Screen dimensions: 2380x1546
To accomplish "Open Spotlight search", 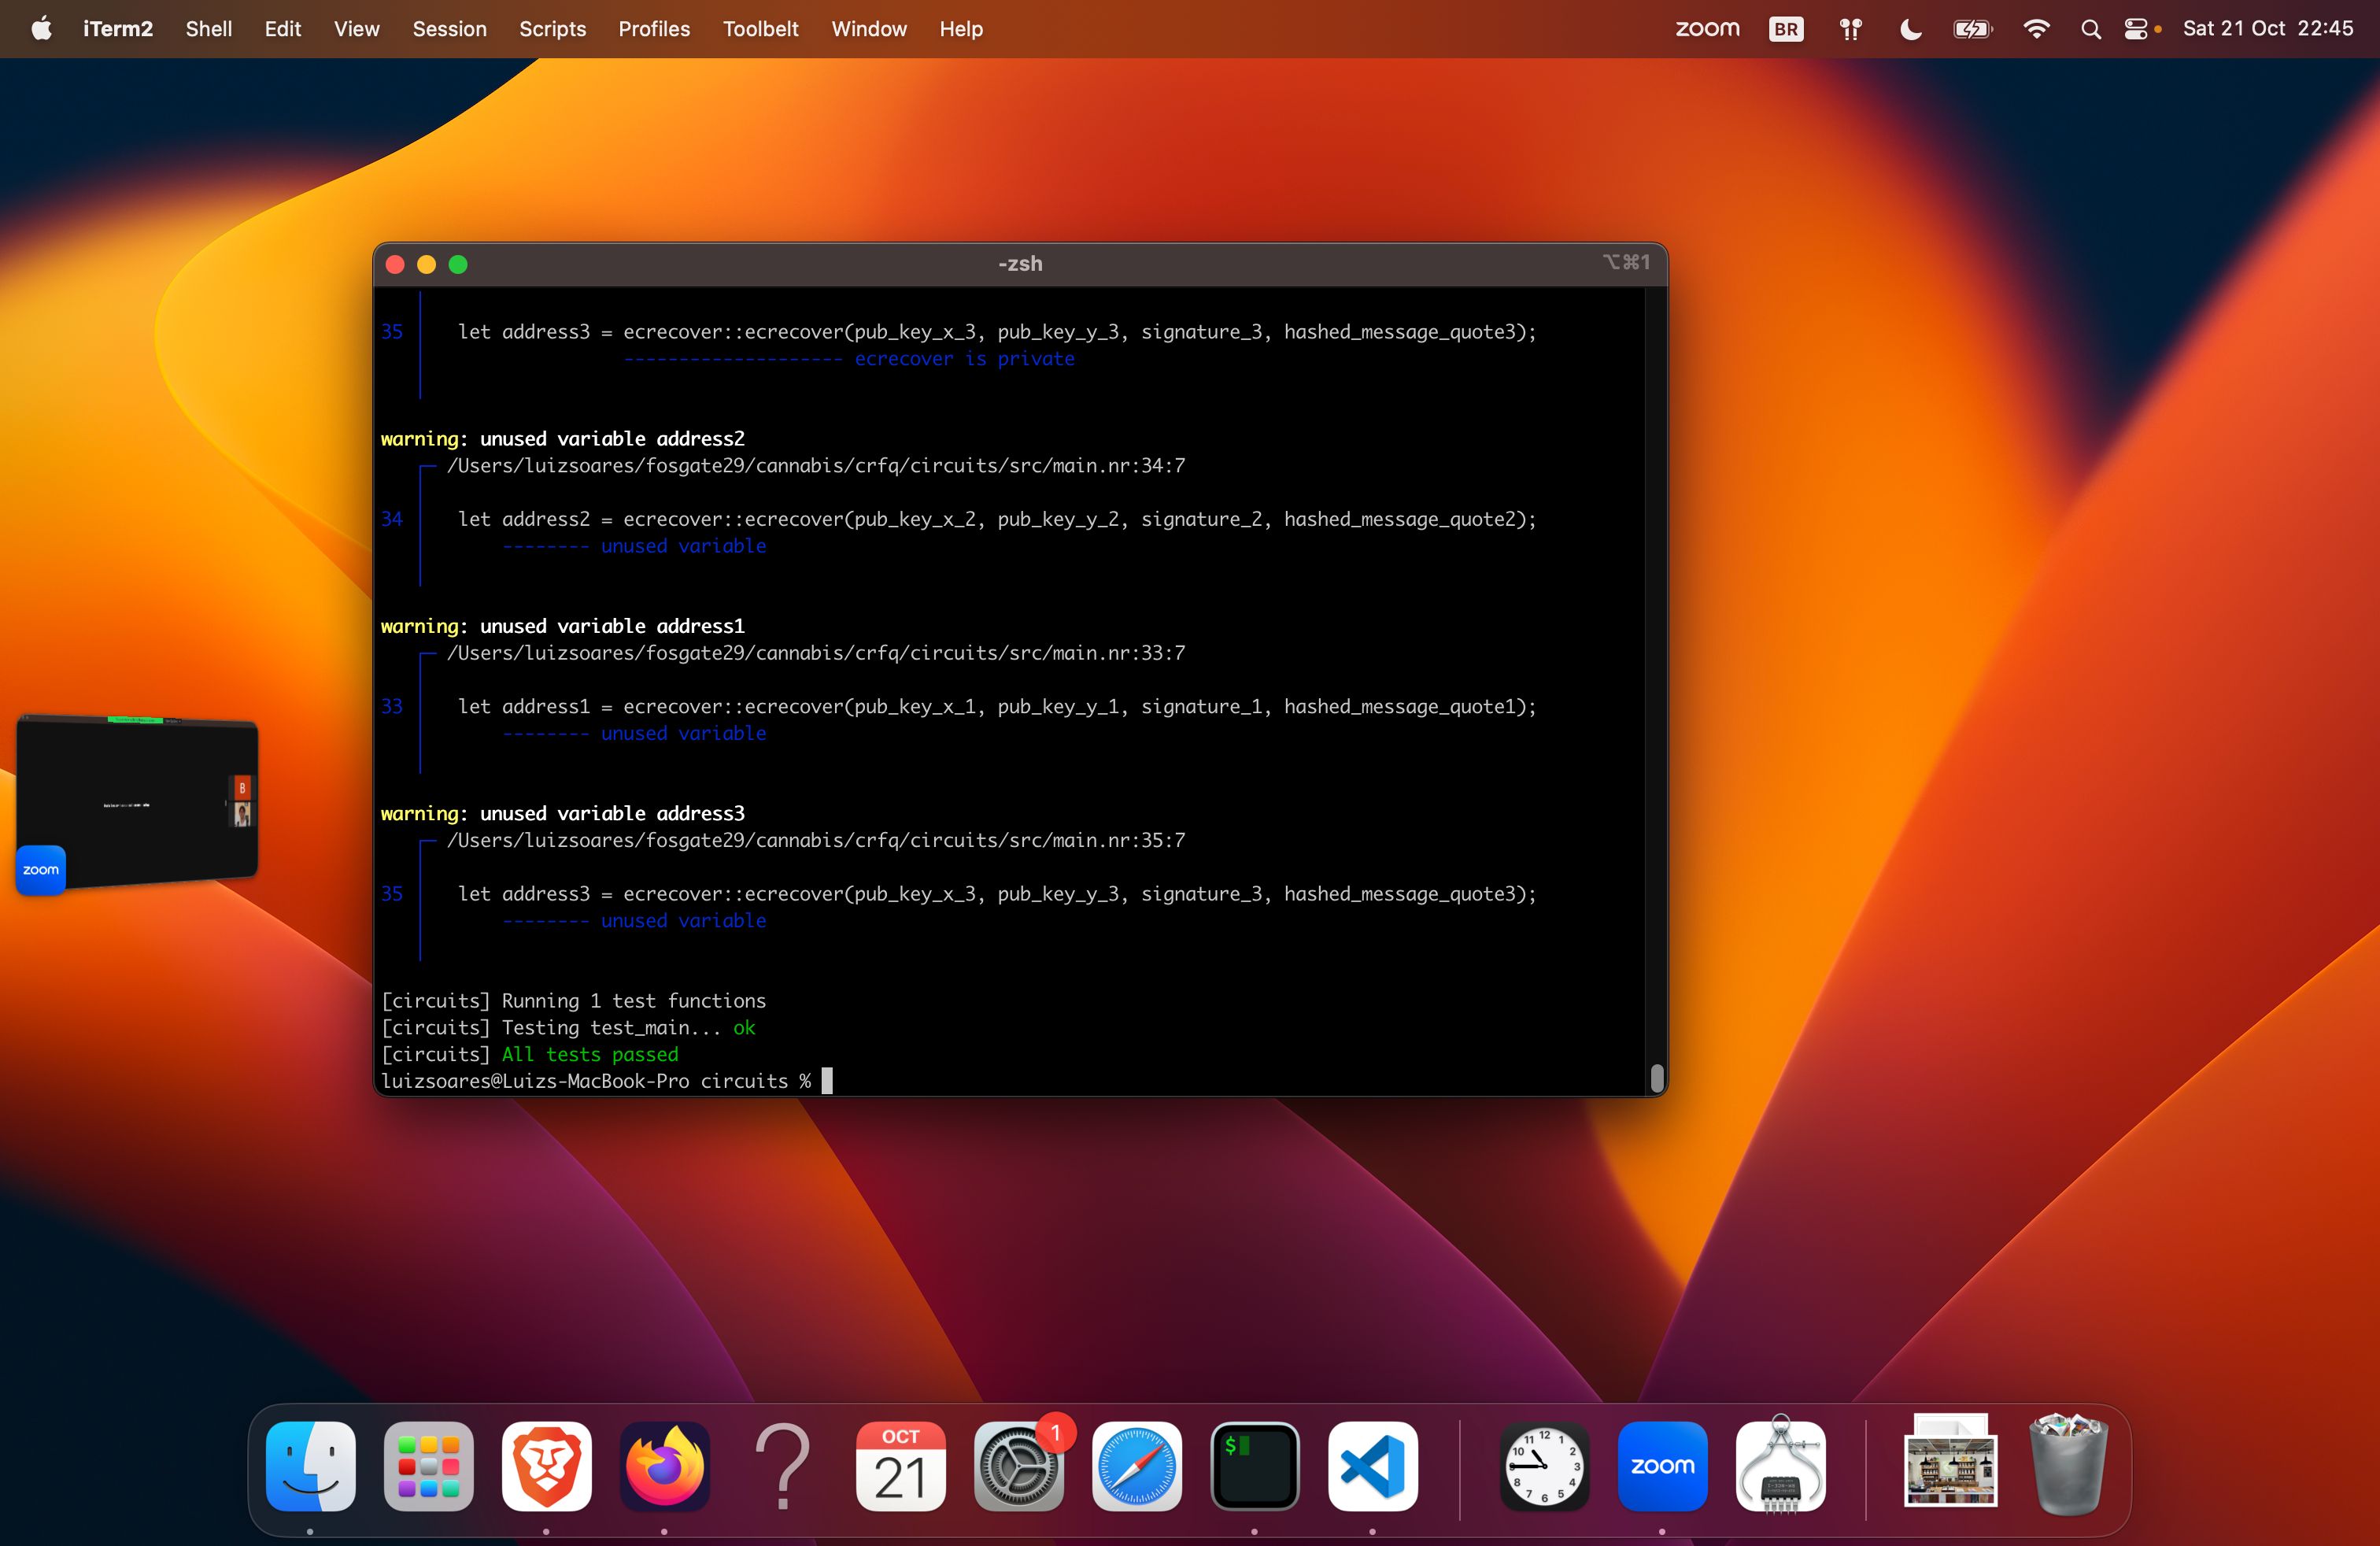I will click(2090, 29).
